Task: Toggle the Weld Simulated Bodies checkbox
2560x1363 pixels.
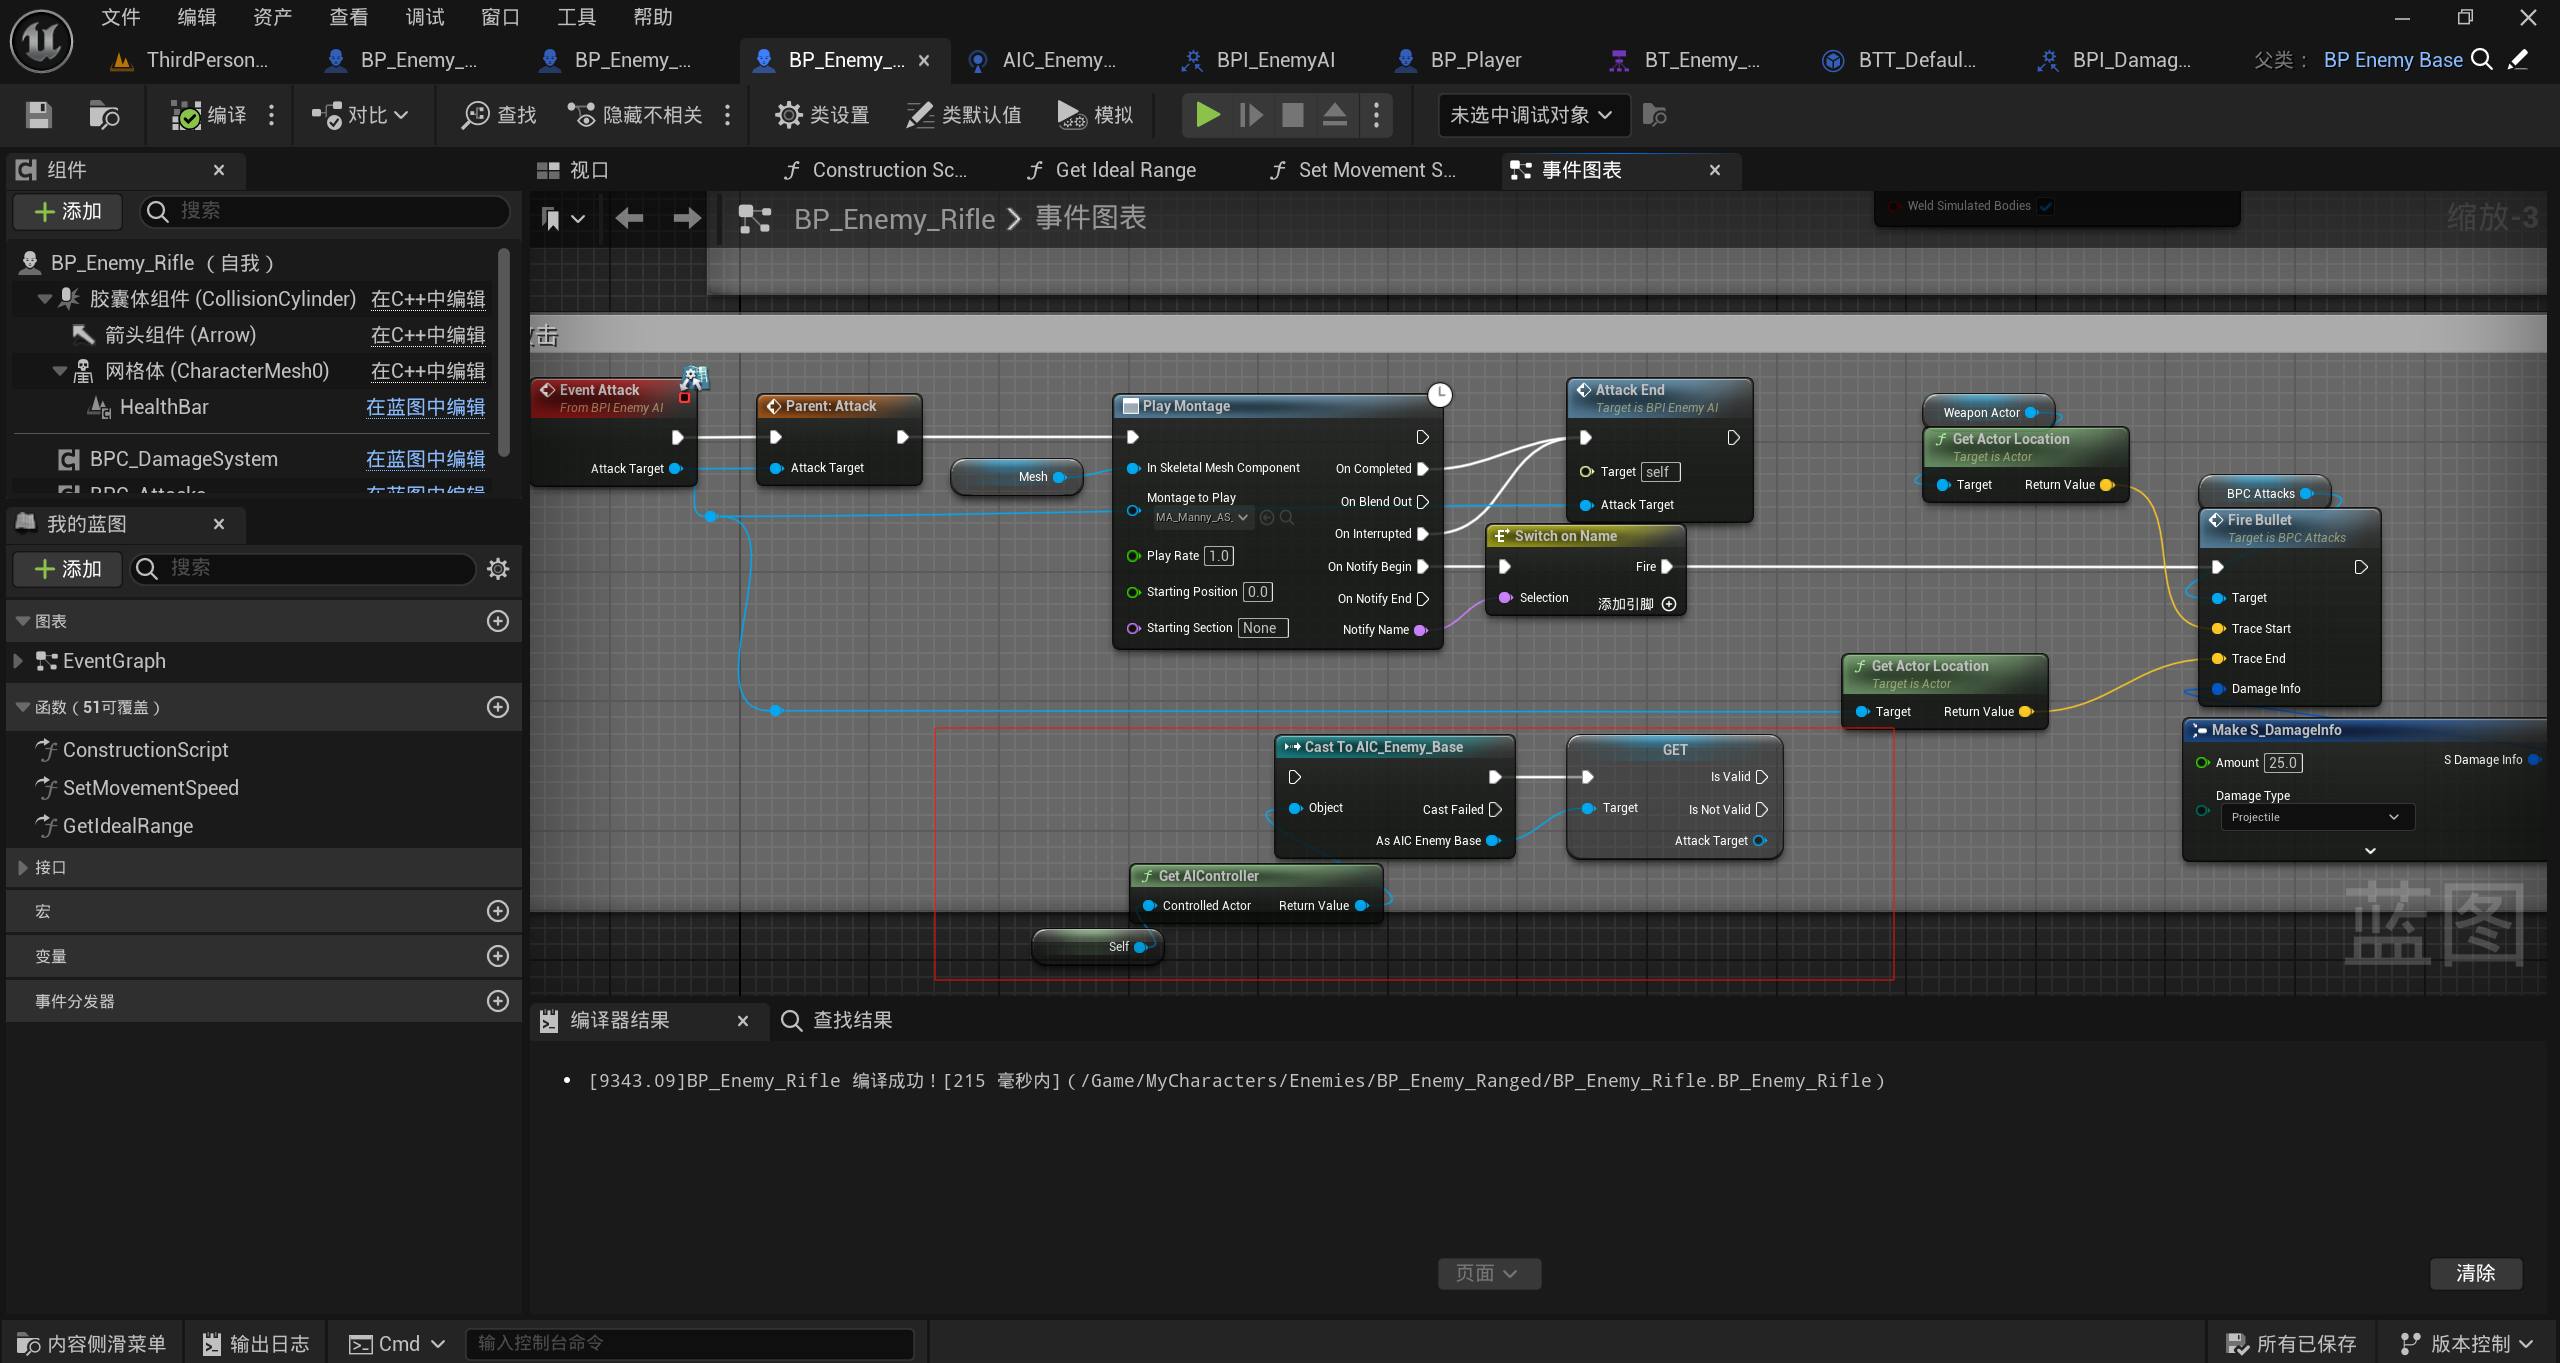Action: click(x=2046, y=206)
